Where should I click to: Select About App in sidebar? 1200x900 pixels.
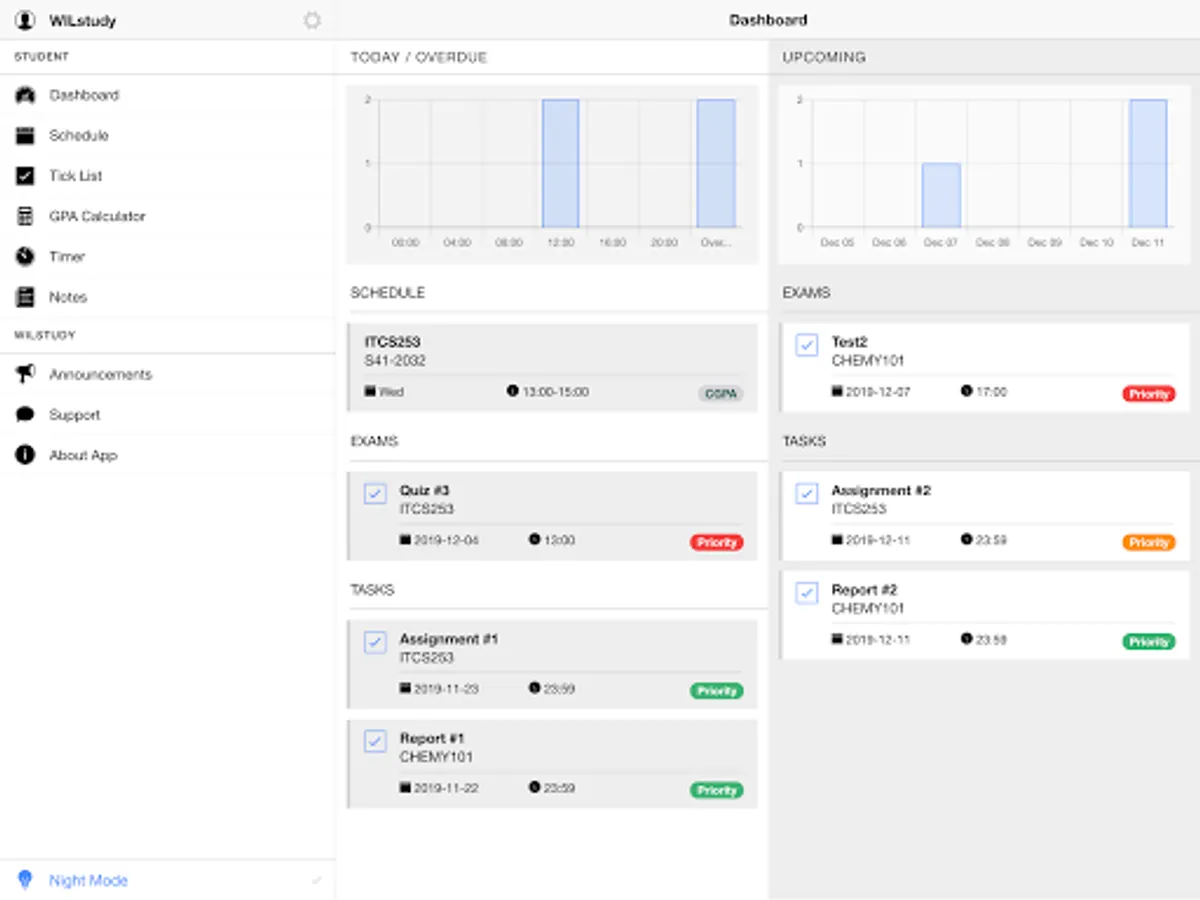[168, 455]
